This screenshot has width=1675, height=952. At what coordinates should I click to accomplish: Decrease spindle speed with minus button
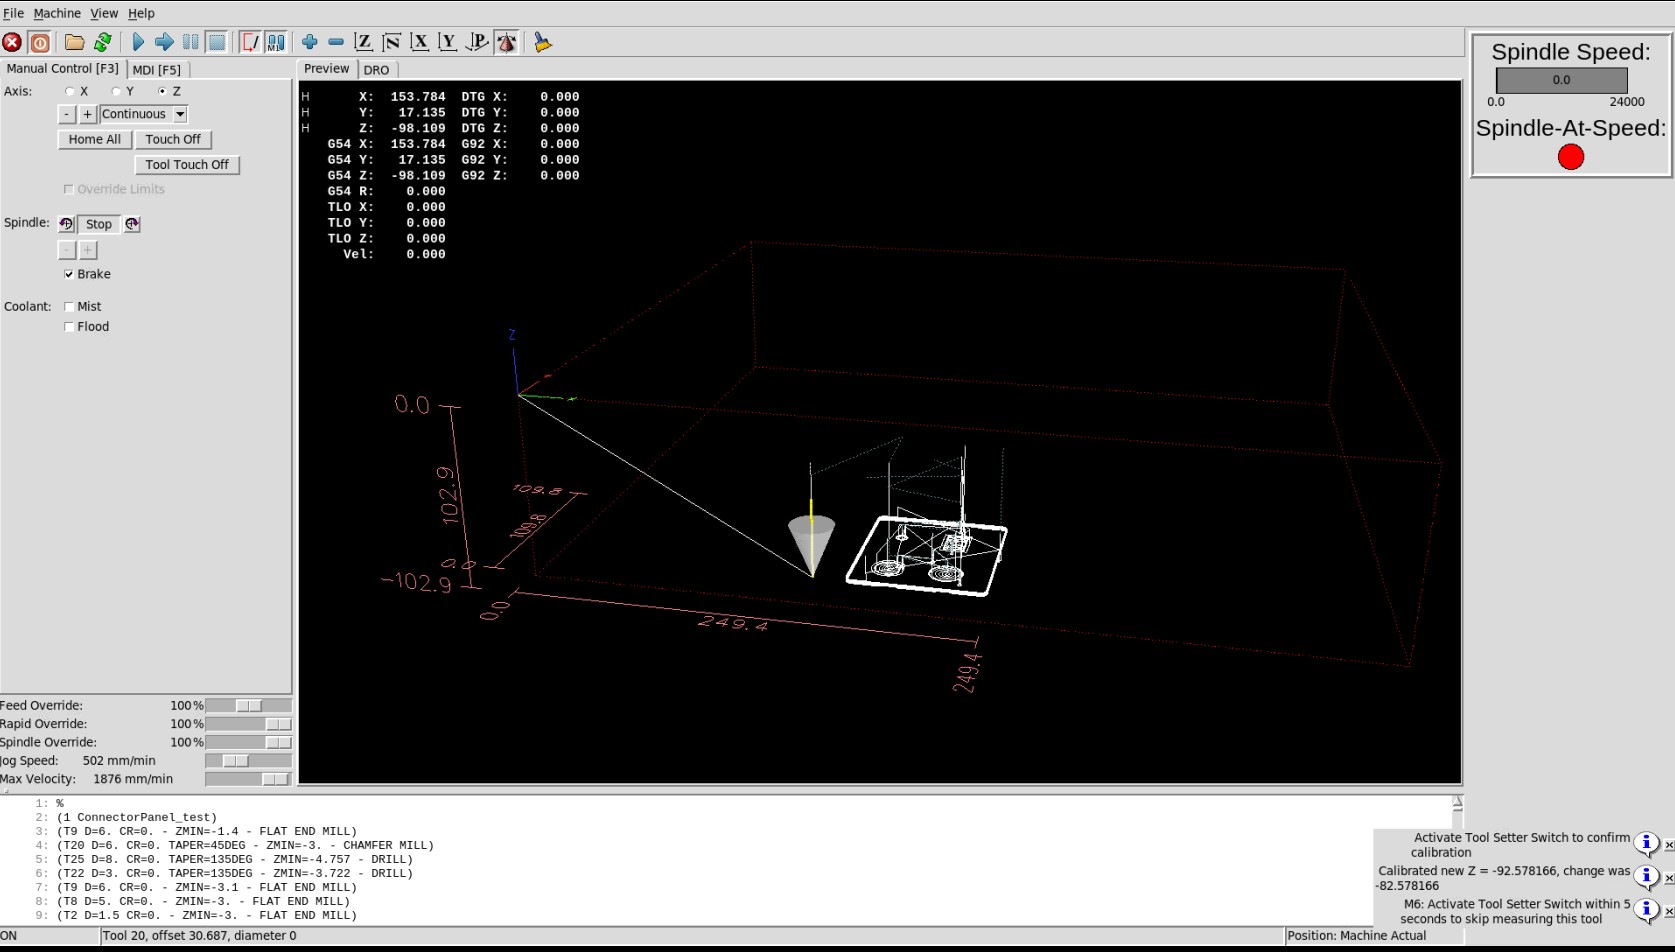pos(67,250)
